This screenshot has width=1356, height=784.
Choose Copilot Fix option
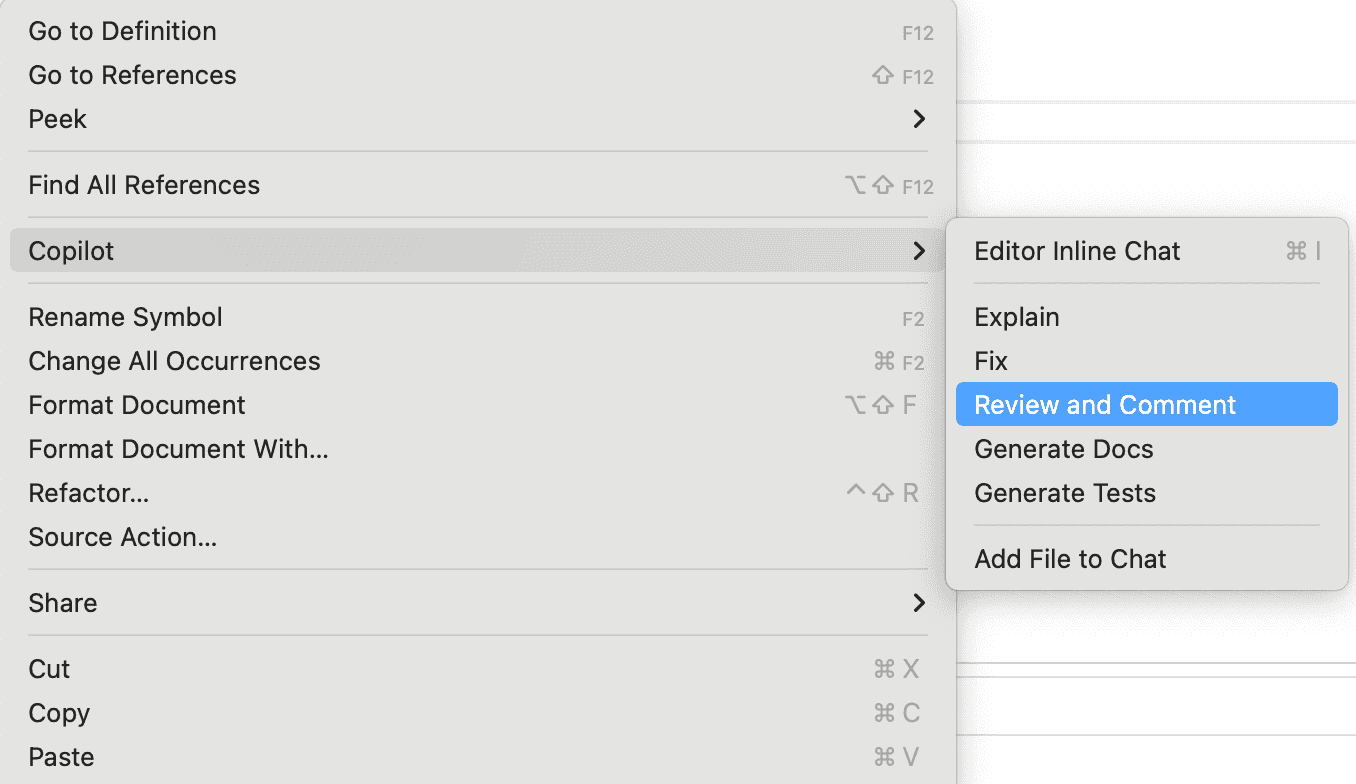tap(991, 361)
